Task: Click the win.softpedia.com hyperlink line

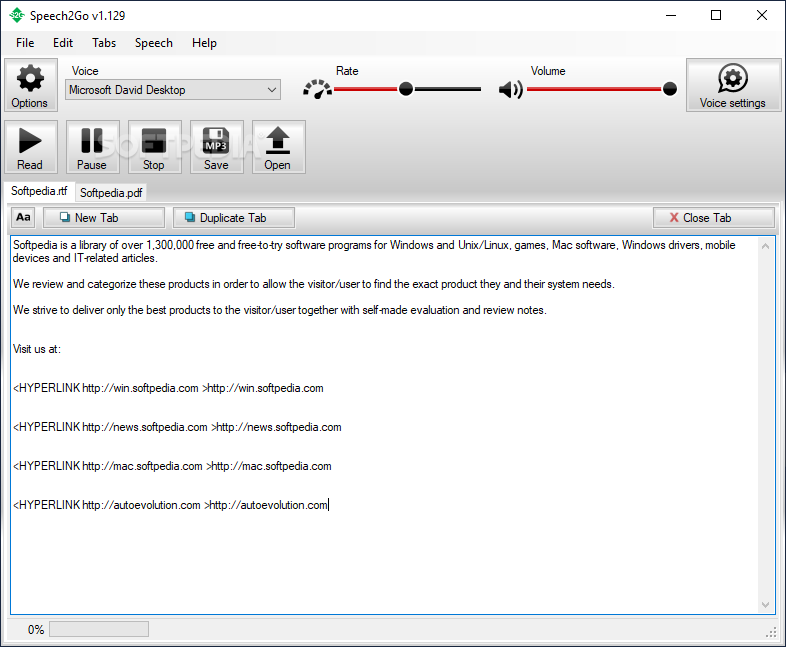Action: pos(168,388)
